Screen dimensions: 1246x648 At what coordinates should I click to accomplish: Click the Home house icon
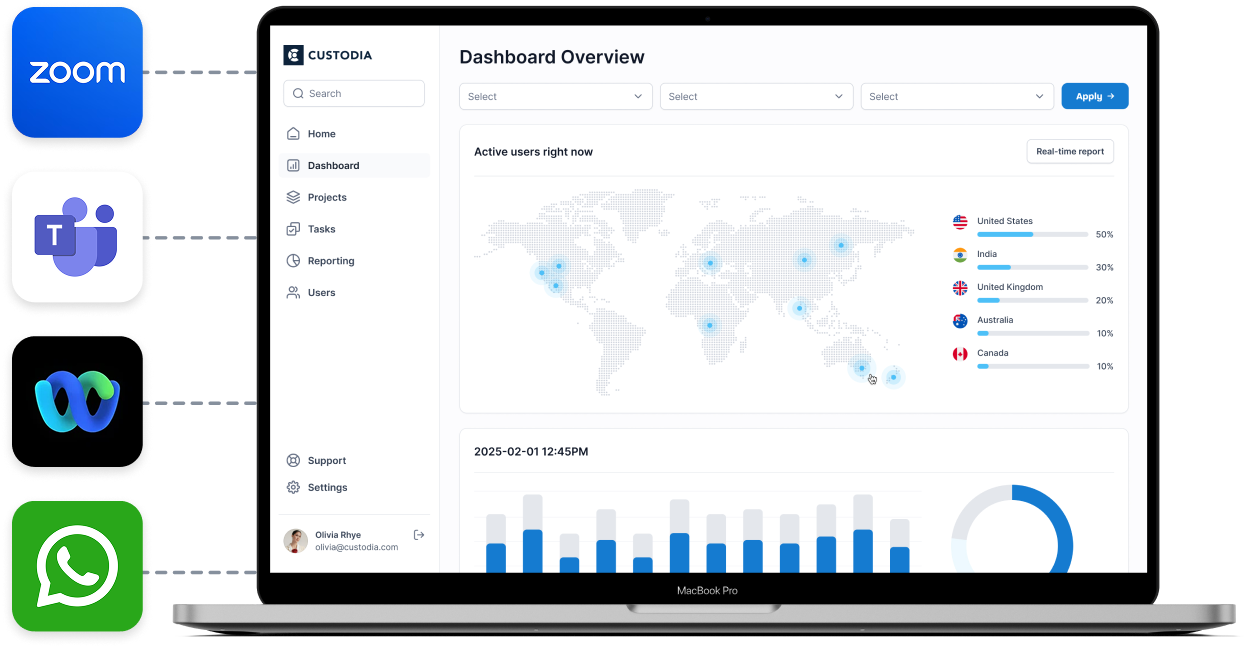click(x=293, y=133)
